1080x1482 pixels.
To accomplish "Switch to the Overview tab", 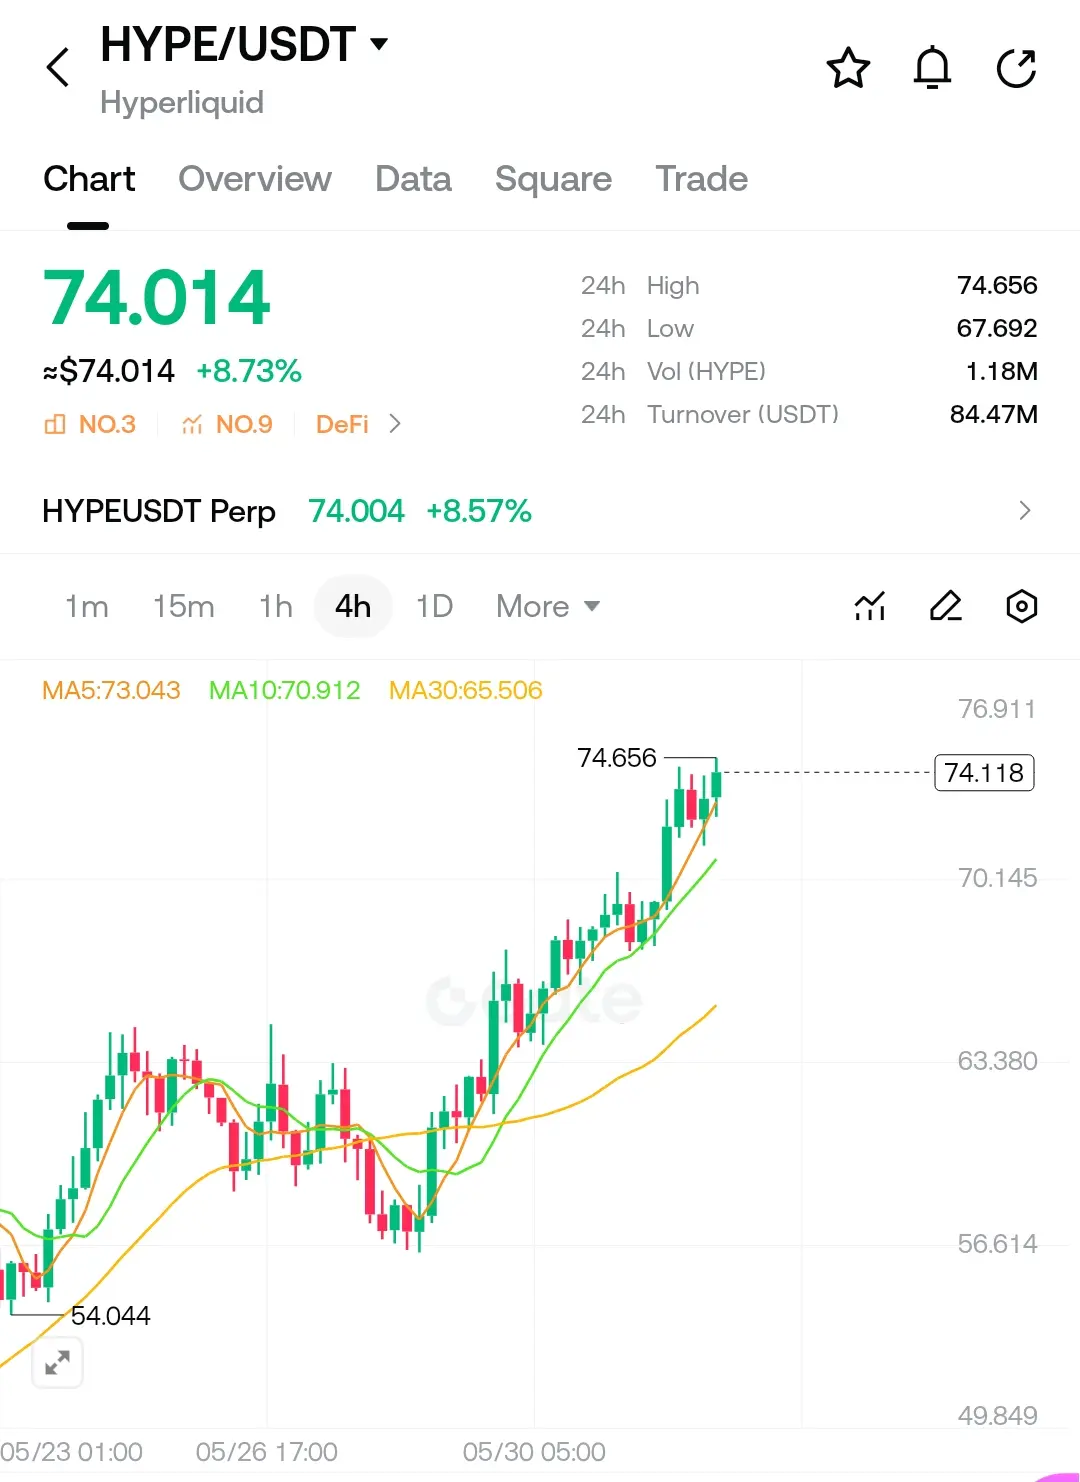I will (x=255, y=179).
